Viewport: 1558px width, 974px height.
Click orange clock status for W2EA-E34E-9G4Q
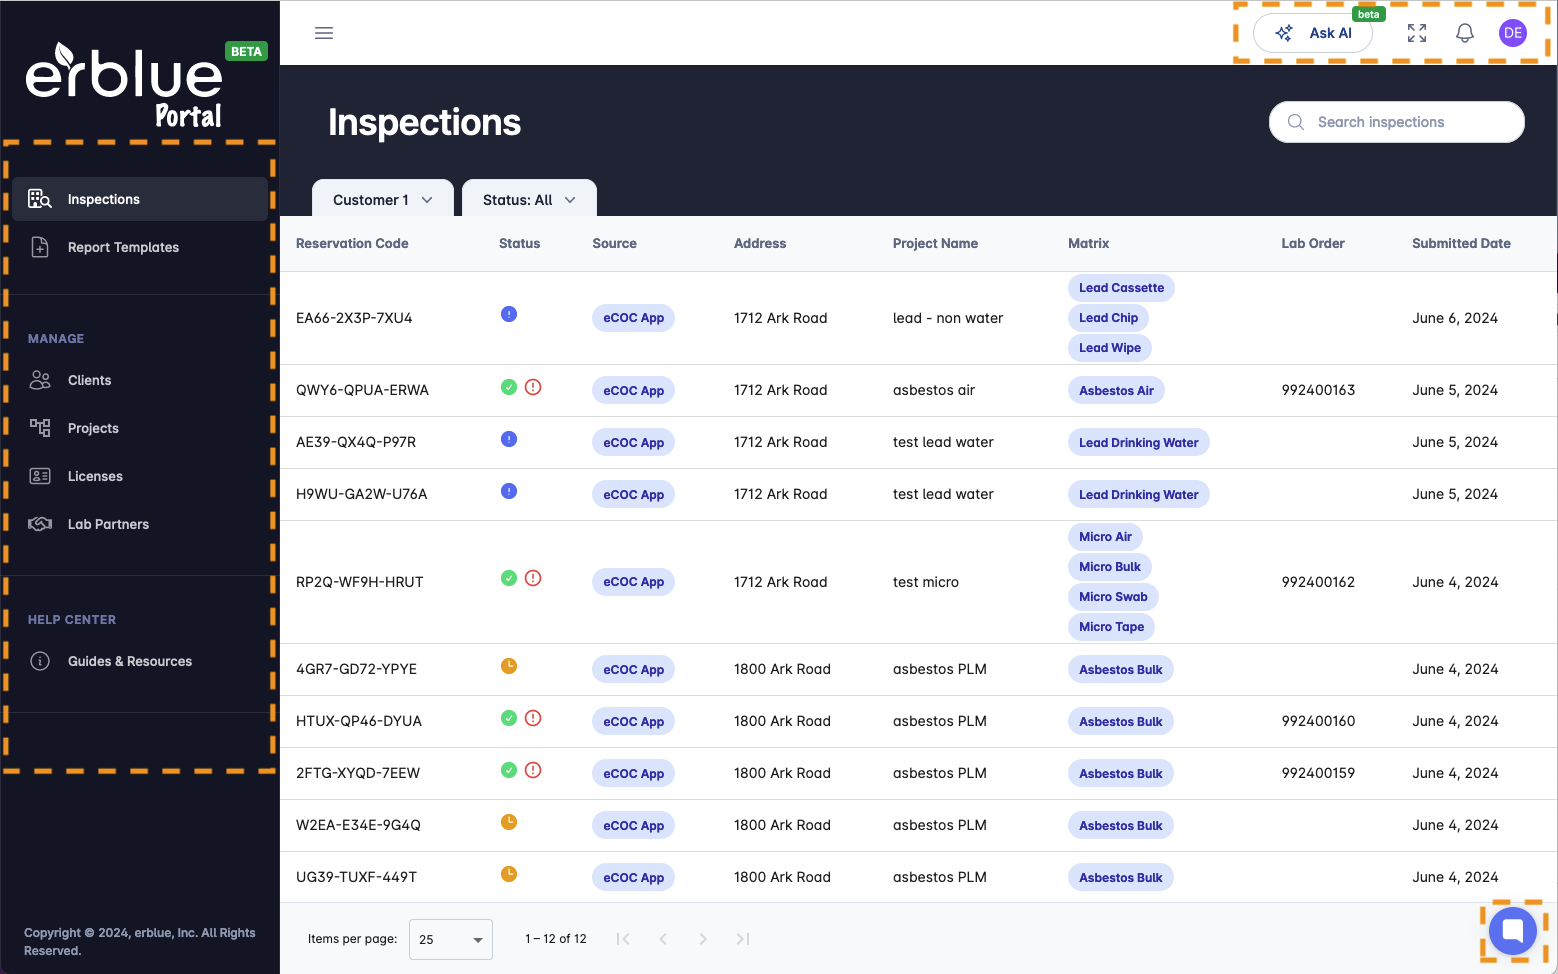tap(509, 822)
